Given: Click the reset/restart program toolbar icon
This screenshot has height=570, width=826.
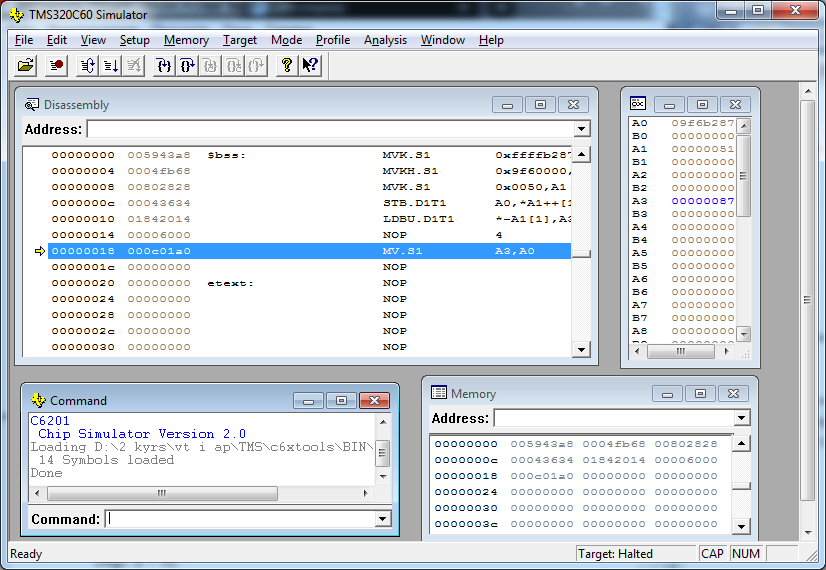Looking at the screenshot, I should click(x=87, y=66).
